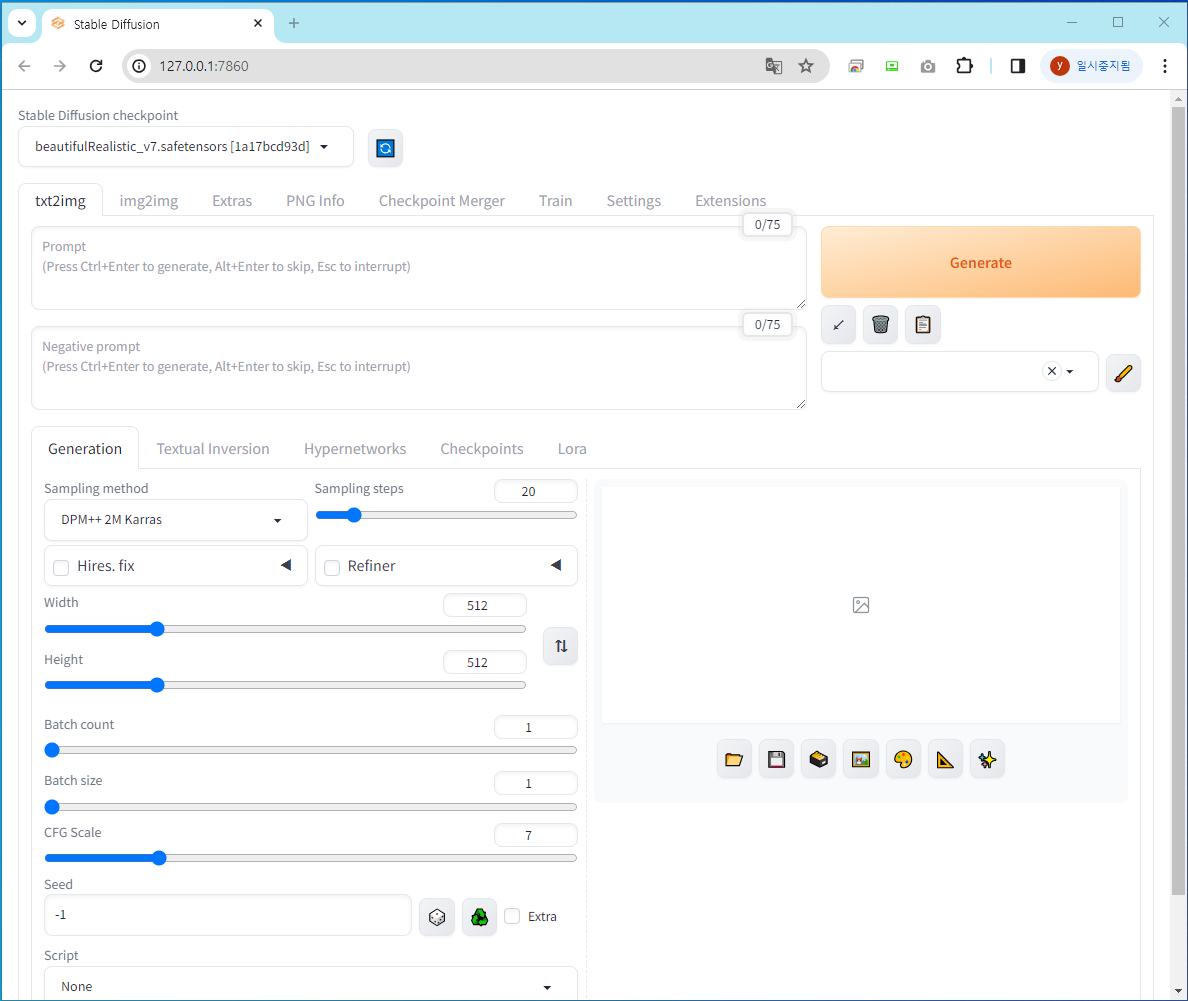Click in the Negative prompt text area
The width and height of the screenshot is (1188, 1001).
(x=418, y=368)
